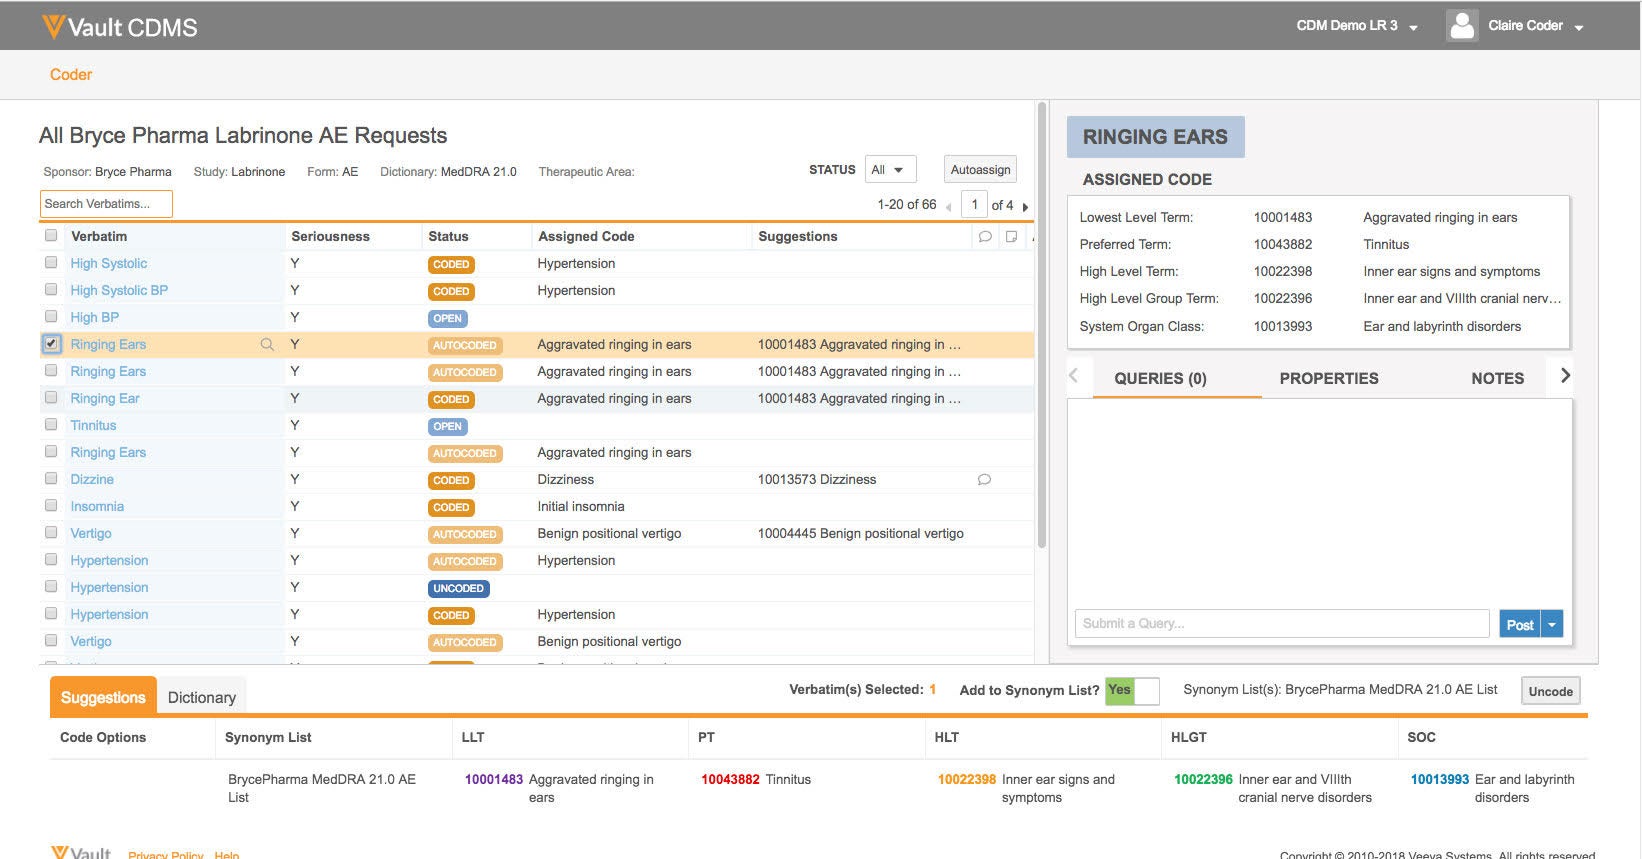The width and height of the screenshot is (1642, 859).
Task: Uncheck the selected Ringing Ears checkbox
Action: pyautogui.click(x=52, y=344)
